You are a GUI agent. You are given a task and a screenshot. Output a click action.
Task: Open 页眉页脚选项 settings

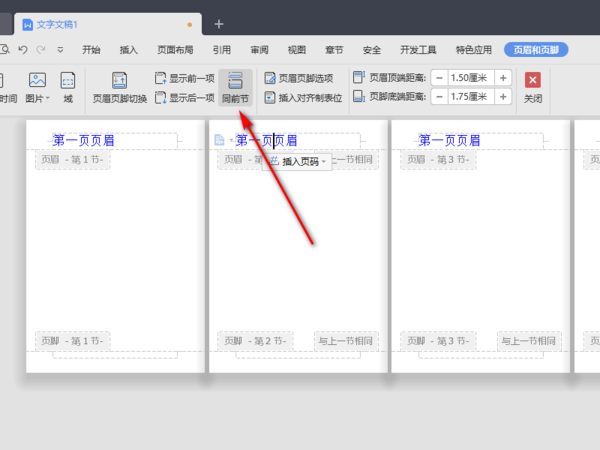point(299,78)
